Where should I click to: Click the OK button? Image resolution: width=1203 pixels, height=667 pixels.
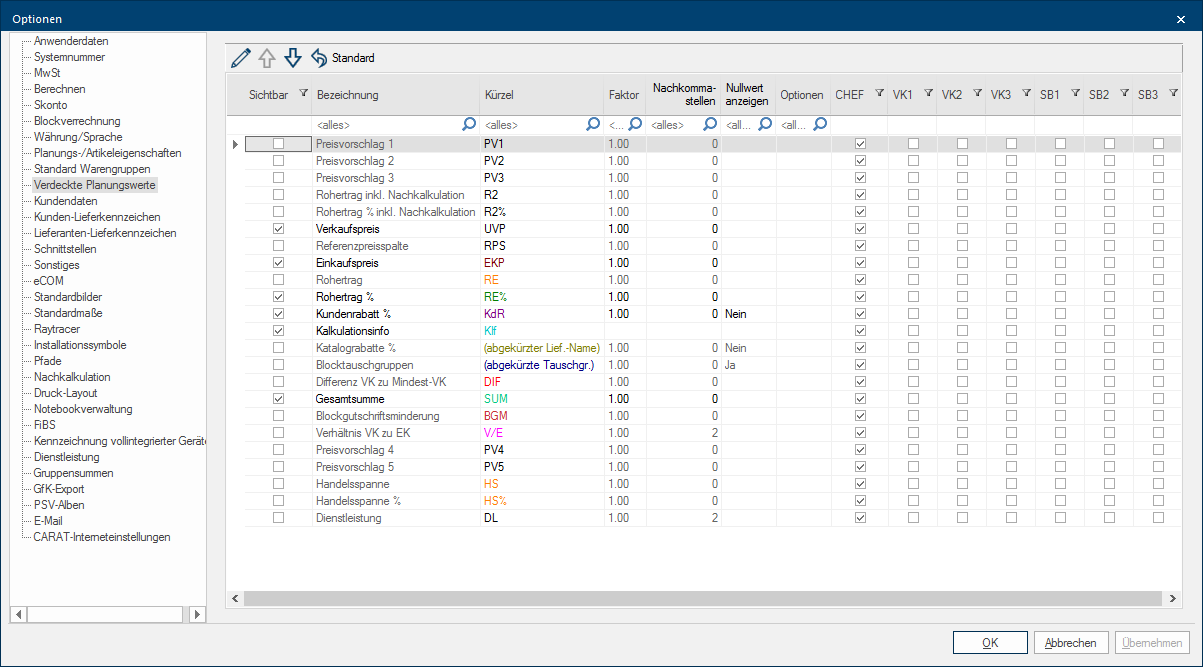990,643
